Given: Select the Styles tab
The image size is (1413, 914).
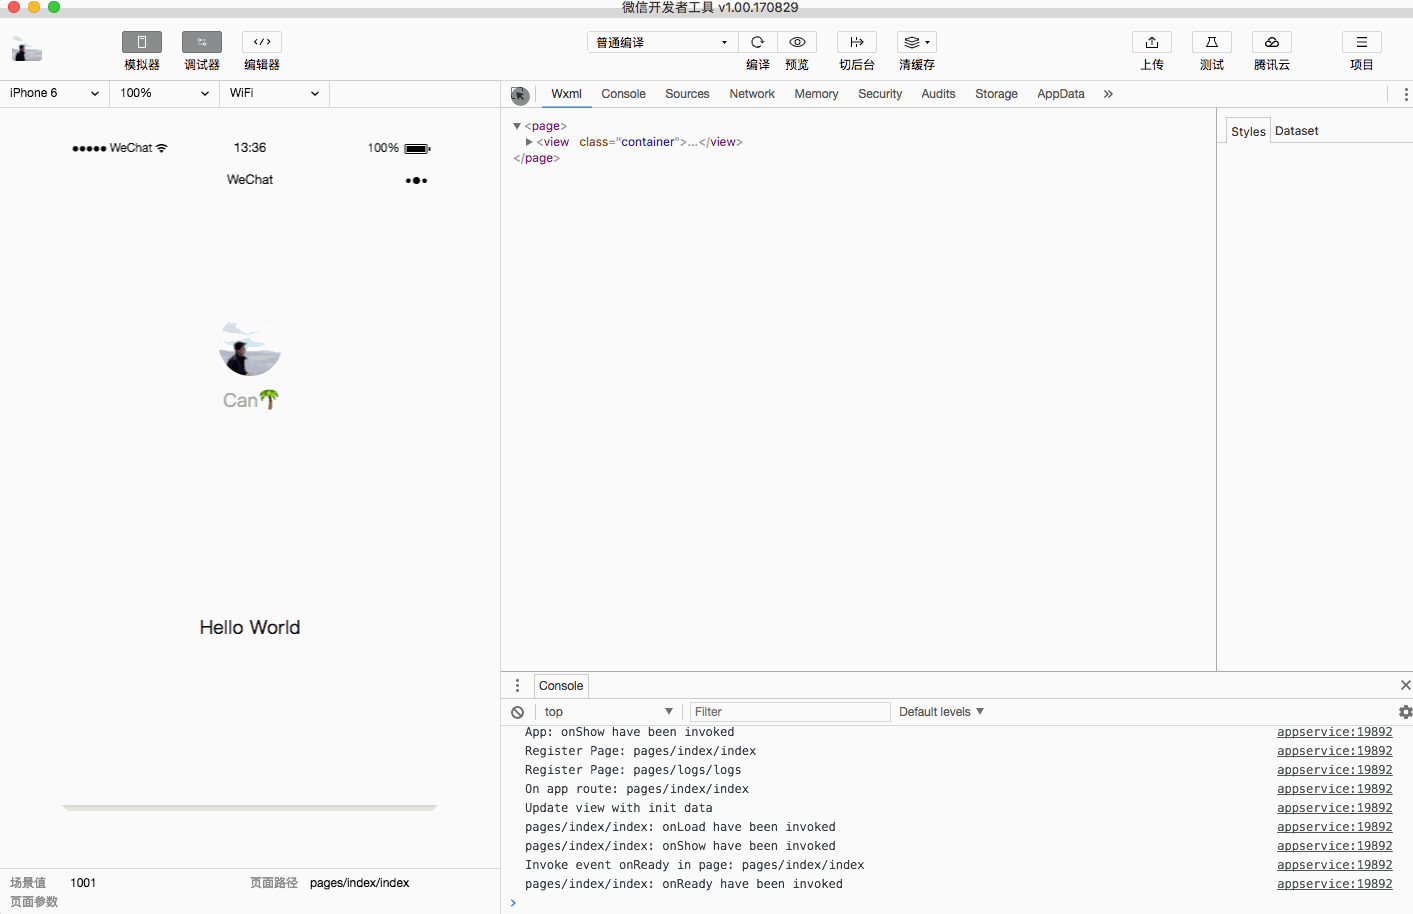Looking at the screenshot, I should point(1248,131).
